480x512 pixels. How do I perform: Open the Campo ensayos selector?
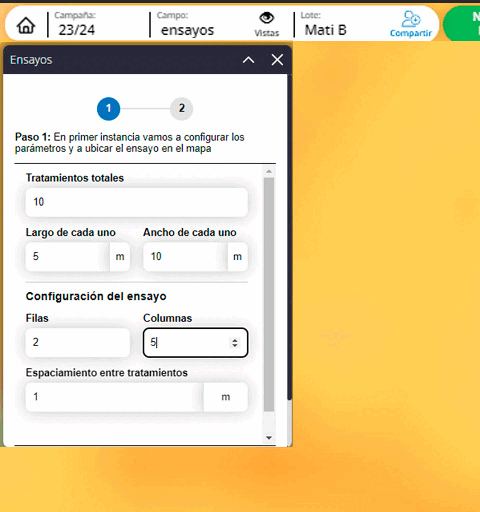187,25
